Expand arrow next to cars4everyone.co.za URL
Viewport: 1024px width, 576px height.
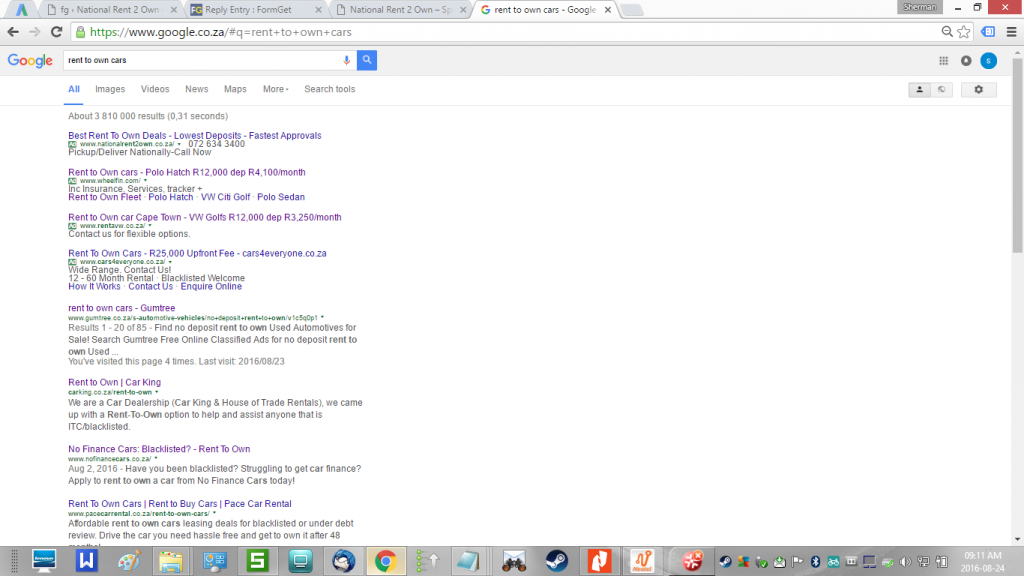click(x=170, y=262)
